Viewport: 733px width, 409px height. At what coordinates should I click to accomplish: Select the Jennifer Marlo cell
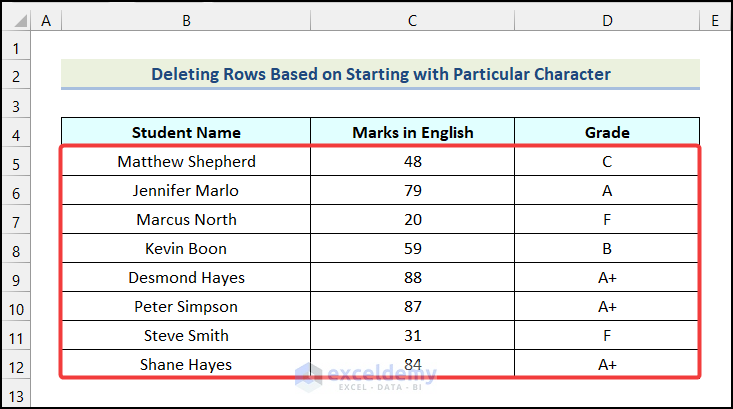click(186, 191)
